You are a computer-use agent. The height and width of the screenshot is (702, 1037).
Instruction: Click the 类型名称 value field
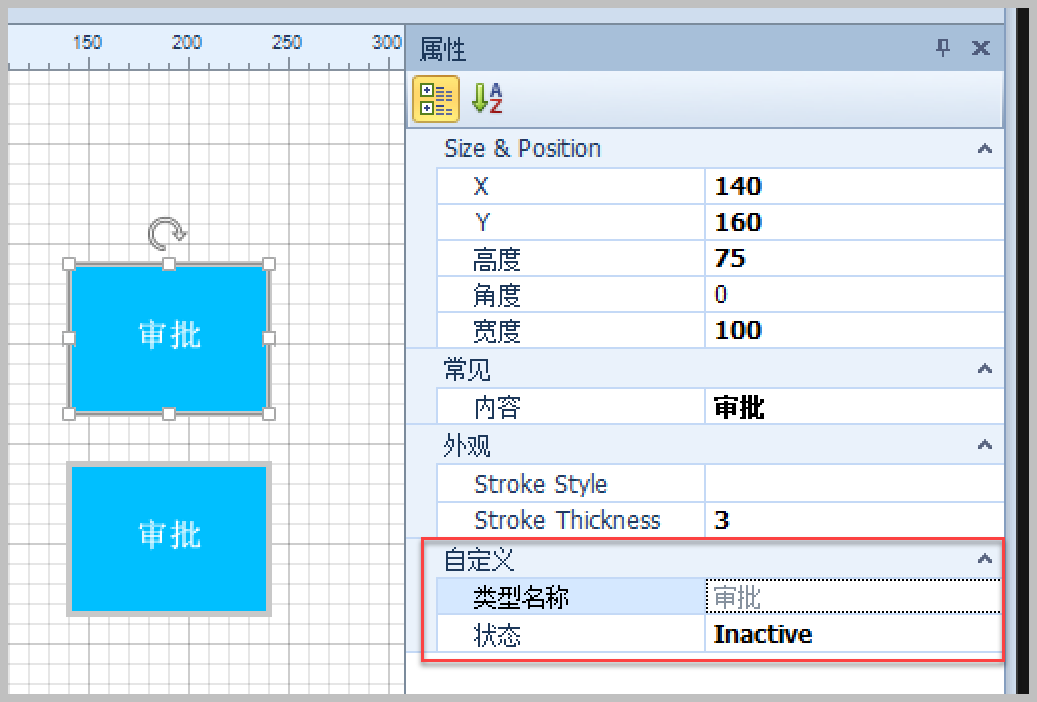(x=853, y=597)
